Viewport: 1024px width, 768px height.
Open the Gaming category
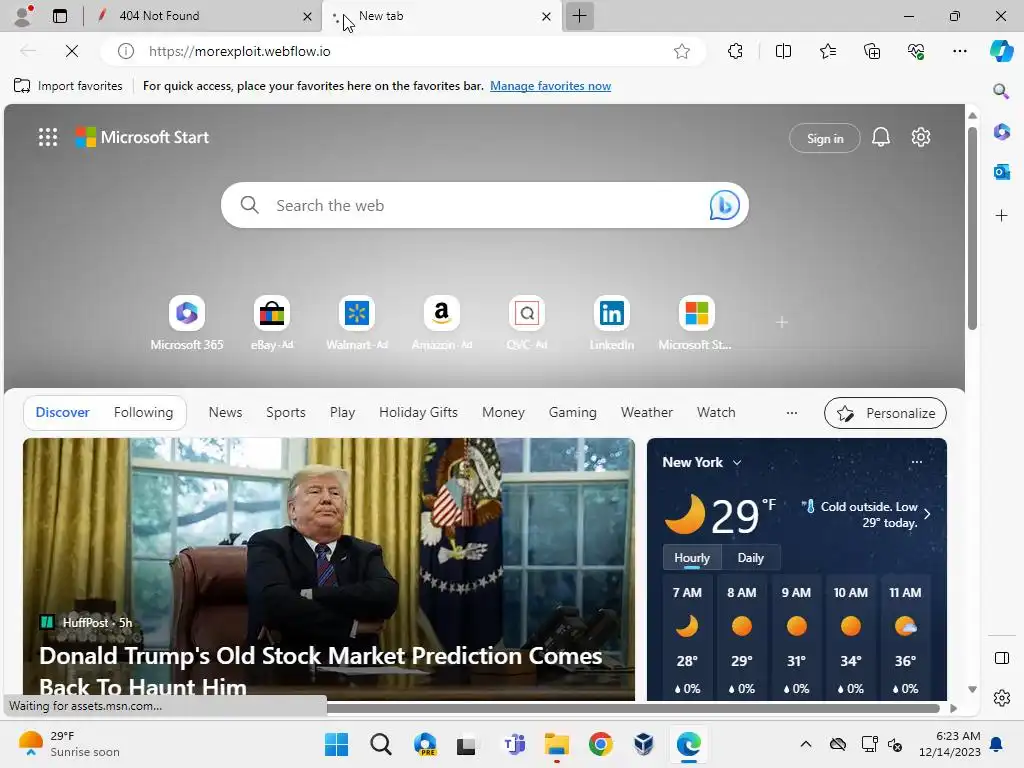click(572, 412)
